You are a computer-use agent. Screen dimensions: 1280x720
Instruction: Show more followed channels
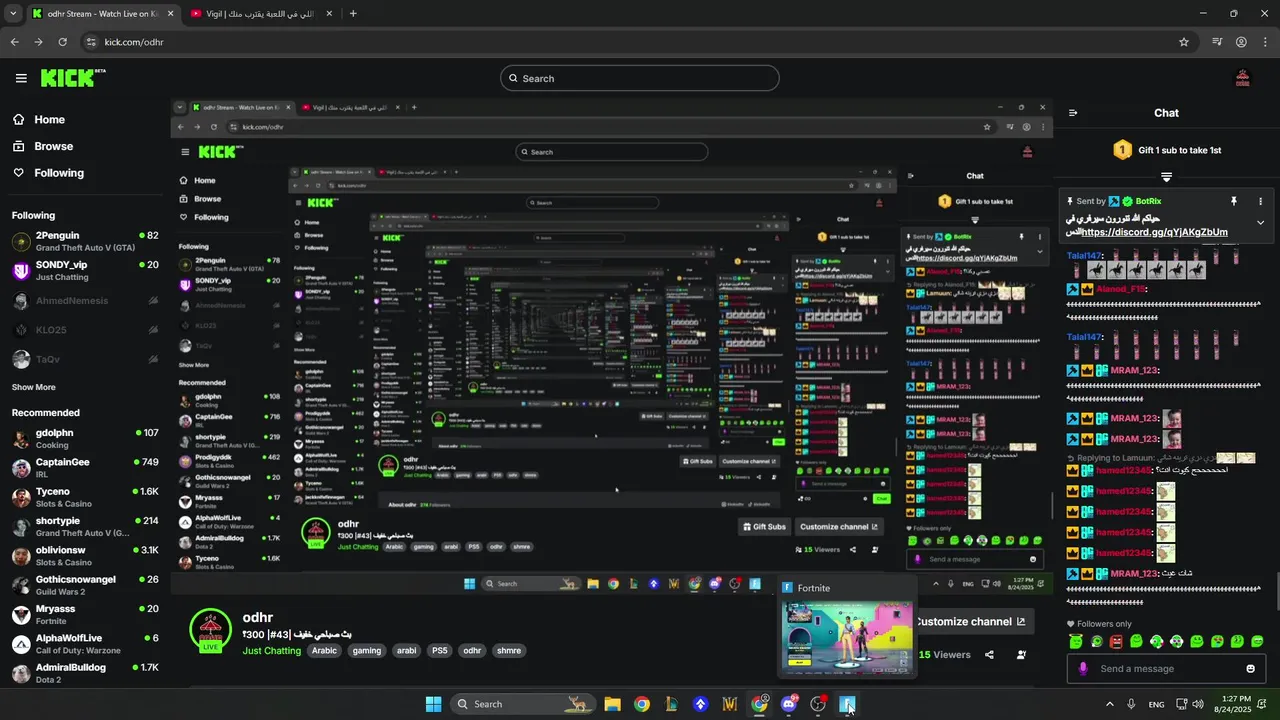pyautogui.click(x=34, y=387)
